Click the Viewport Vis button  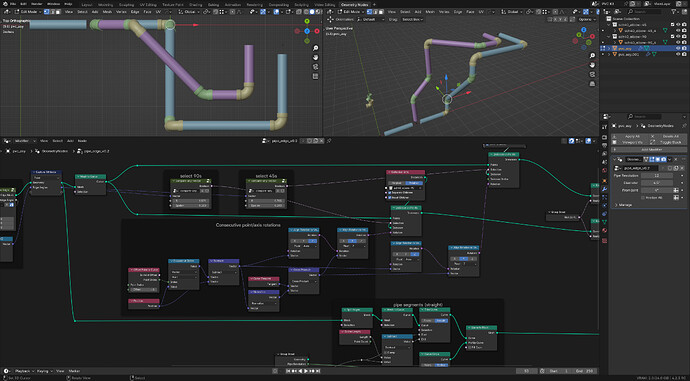[631, 142]
